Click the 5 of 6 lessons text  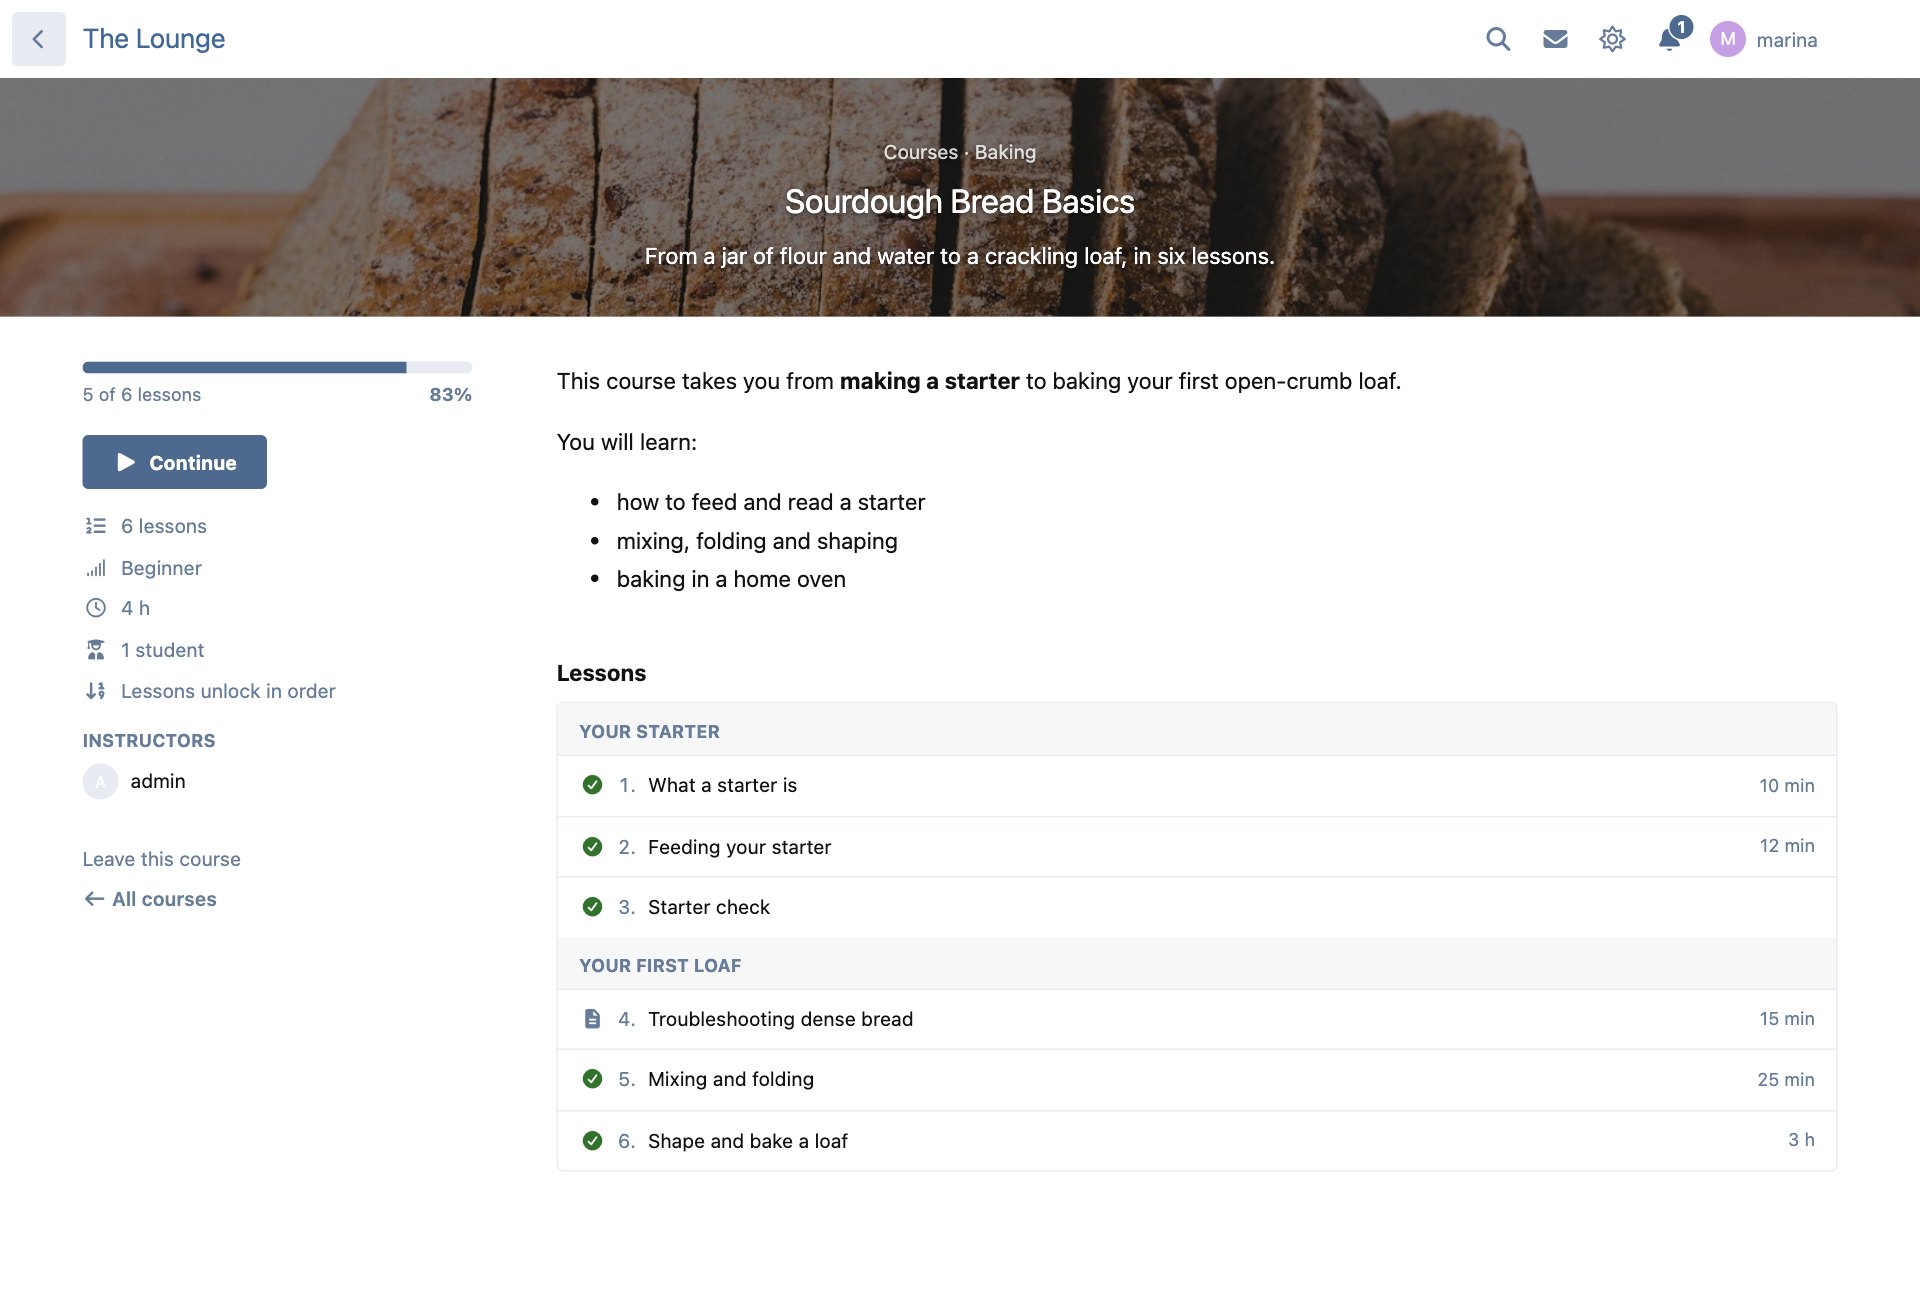142,395
